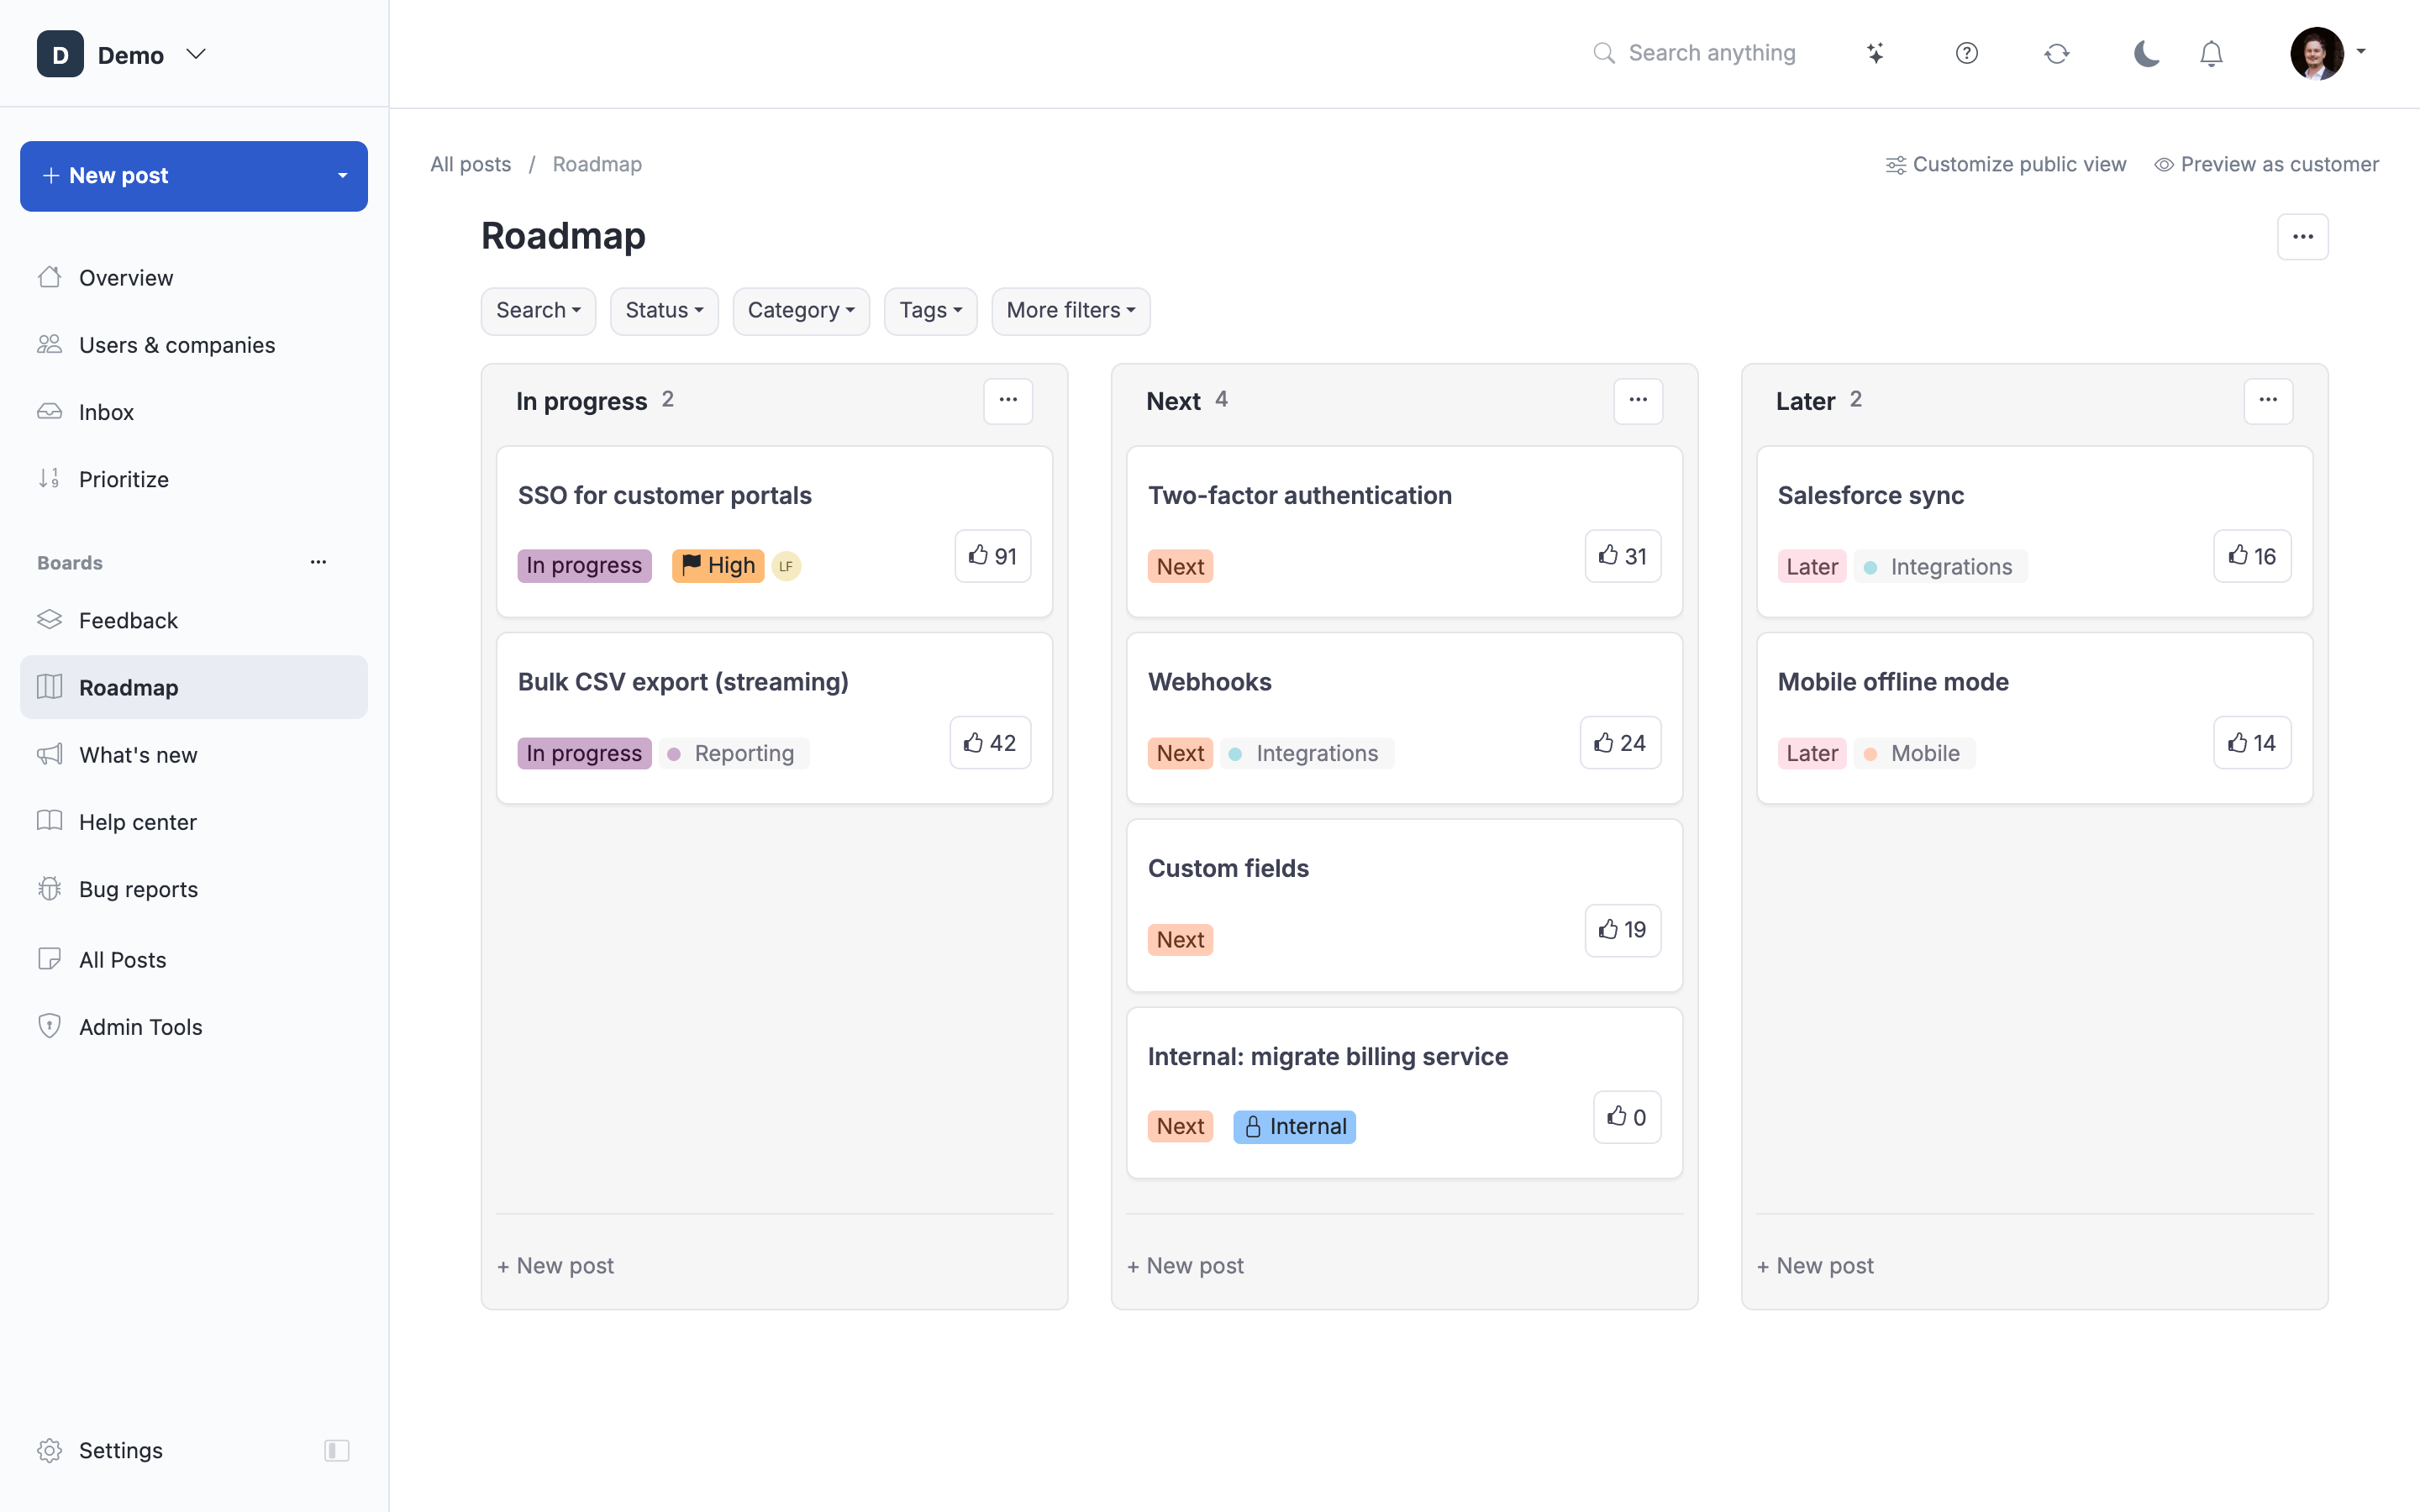Screen dimensions: 2420x1512
Task: Upvote Custom fields post
Action: pyautogui.click(x=1622, y=930)
